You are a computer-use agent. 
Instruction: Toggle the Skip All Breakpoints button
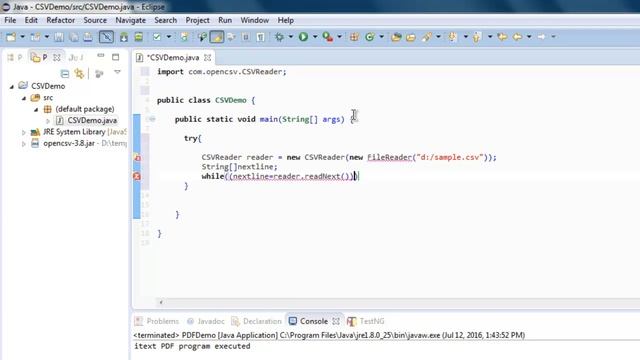[106, 37]
